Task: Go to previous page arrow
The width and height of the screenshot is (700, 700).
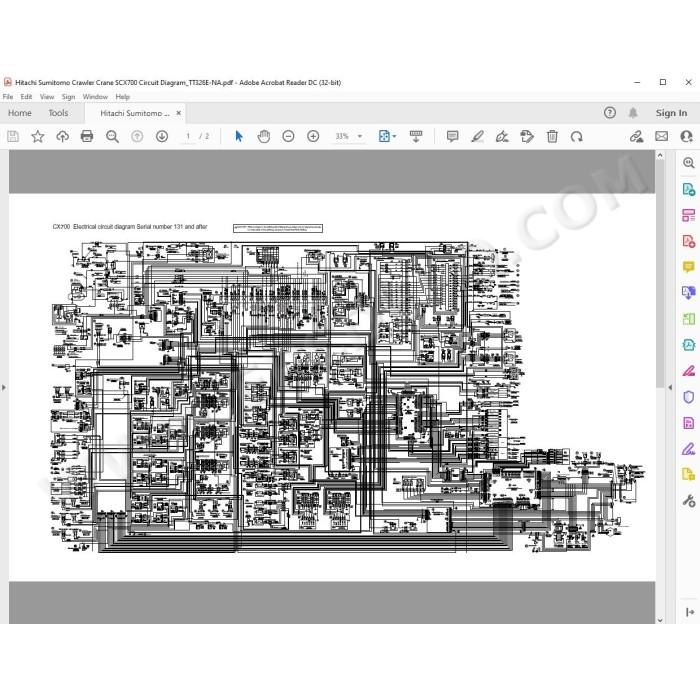Action: coord(137,136)
